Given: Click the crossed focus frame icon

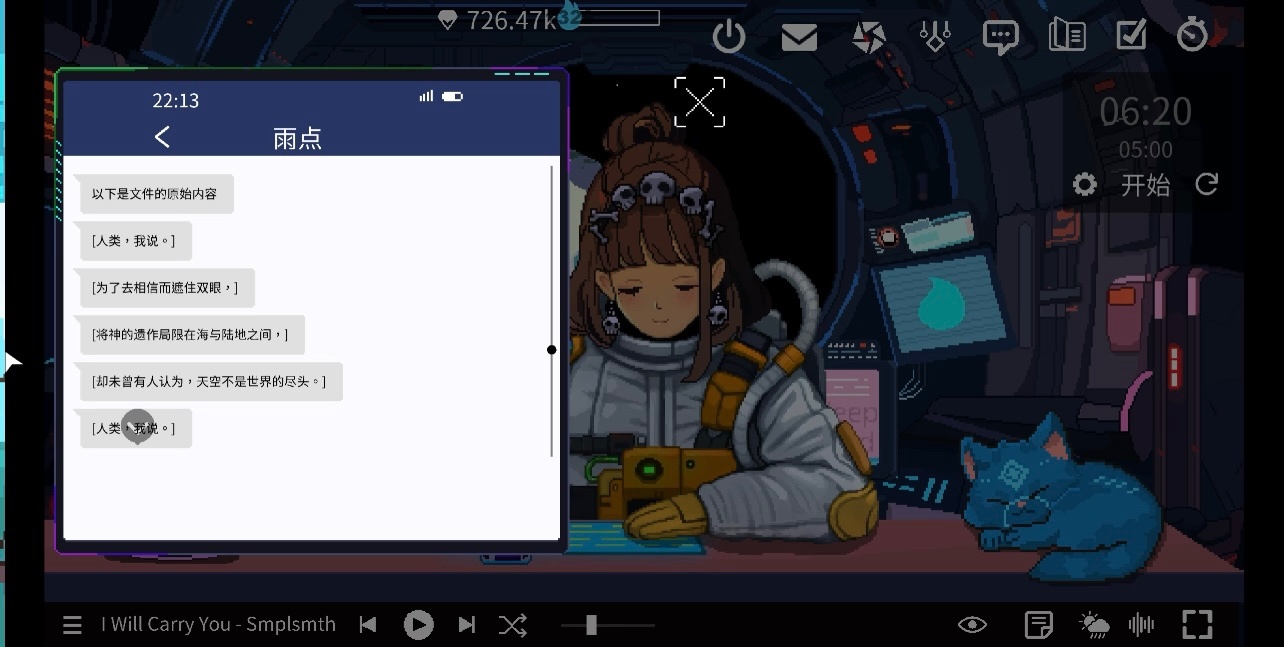Looking at the screenshot, I should (x=699, y=102).
